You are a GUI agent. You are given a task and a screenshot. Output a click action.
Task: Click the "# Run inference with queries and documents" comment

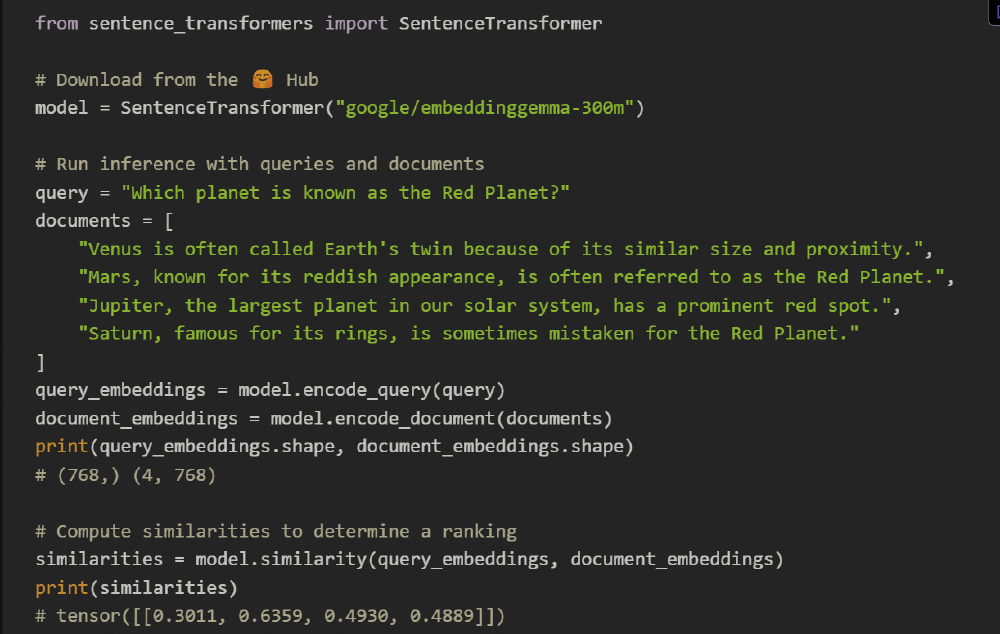(x=259, y=163)
